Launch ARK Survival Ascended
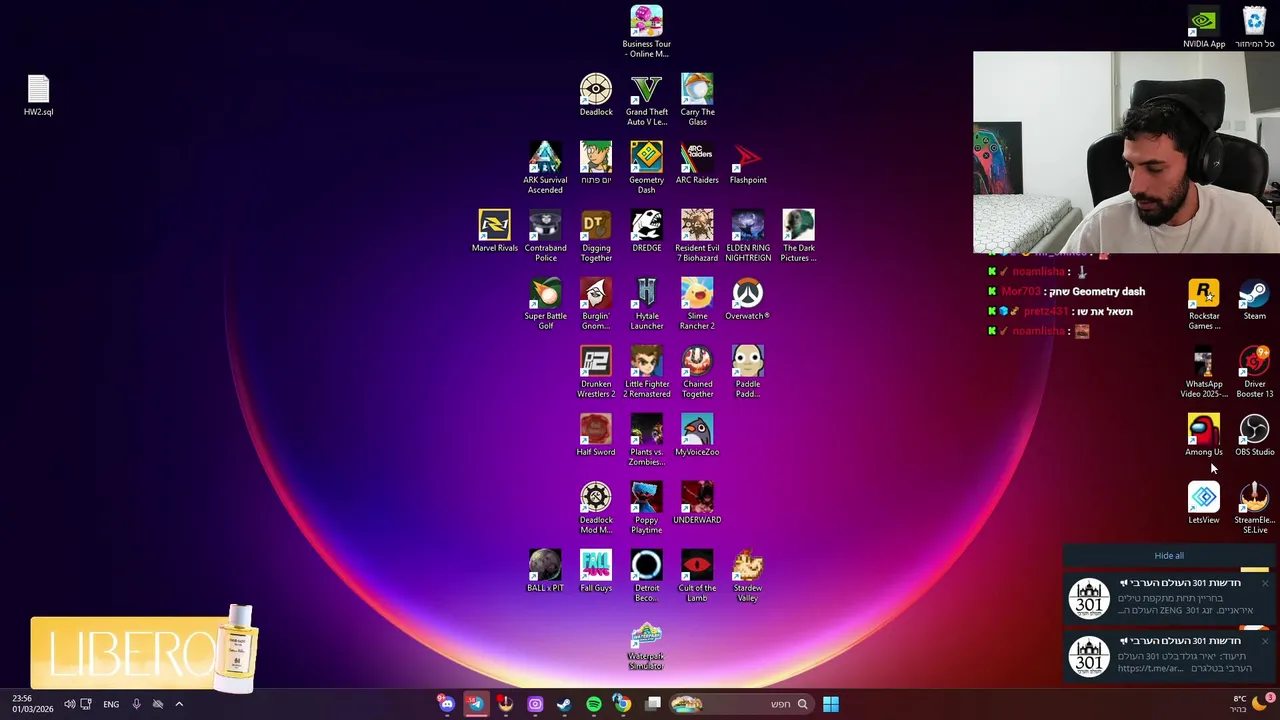The height and width of the screenshot is (720, 1280). tap(545, 167)
